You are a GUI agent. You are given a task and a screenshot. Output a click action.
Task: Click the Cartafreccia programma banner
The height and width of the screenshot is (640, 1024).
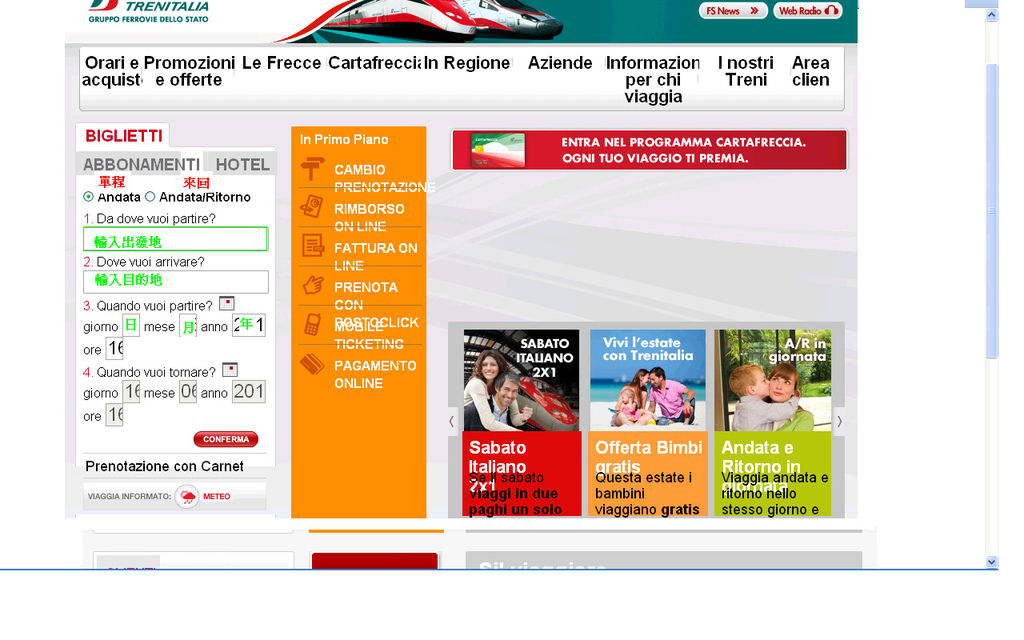point(649,150)
